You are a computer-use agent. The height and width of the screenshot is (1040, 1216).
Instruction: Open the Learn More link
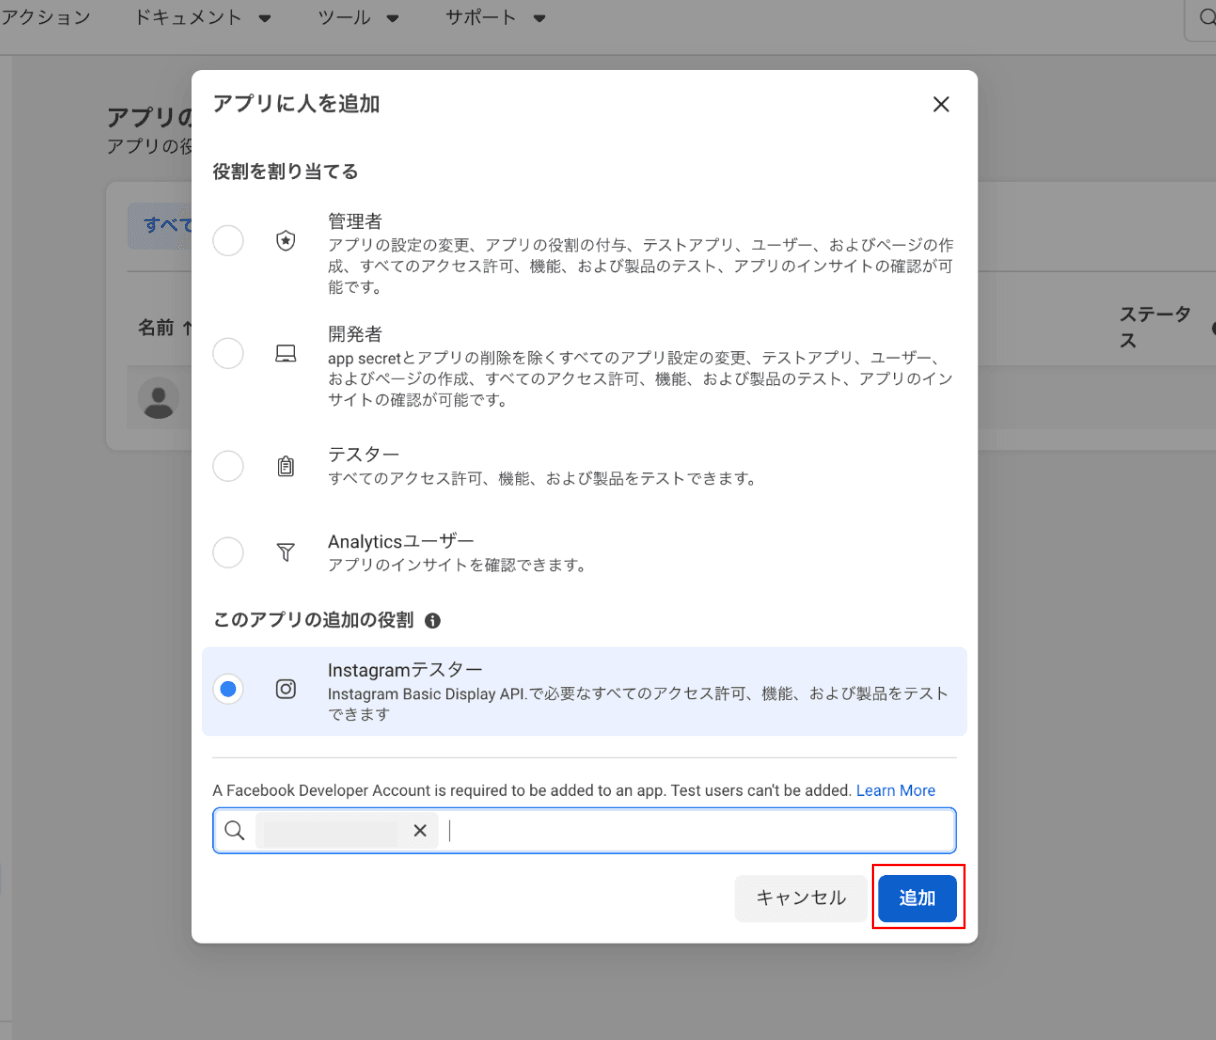click(895, 790)
